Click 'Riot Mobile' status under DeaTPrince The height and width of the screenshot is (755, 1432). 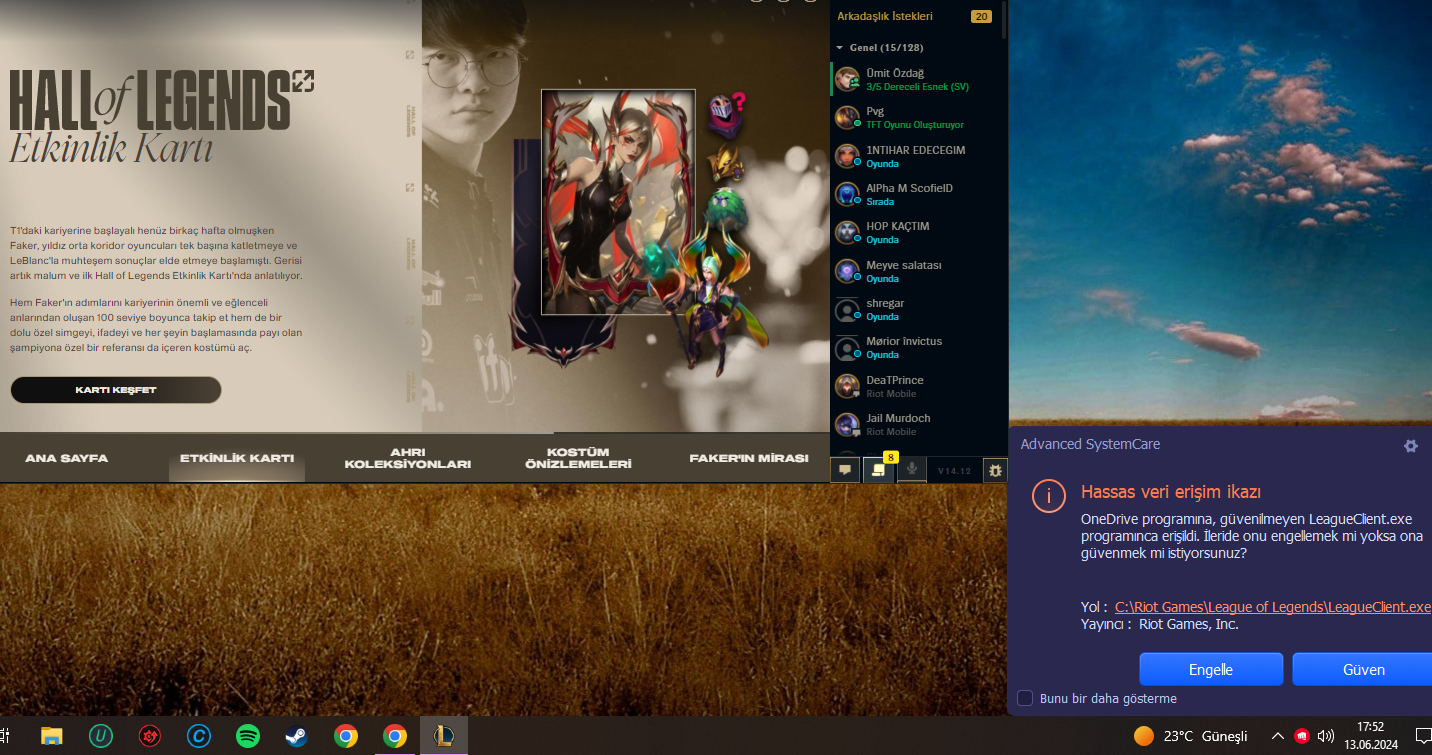click(x=891, y=394)
